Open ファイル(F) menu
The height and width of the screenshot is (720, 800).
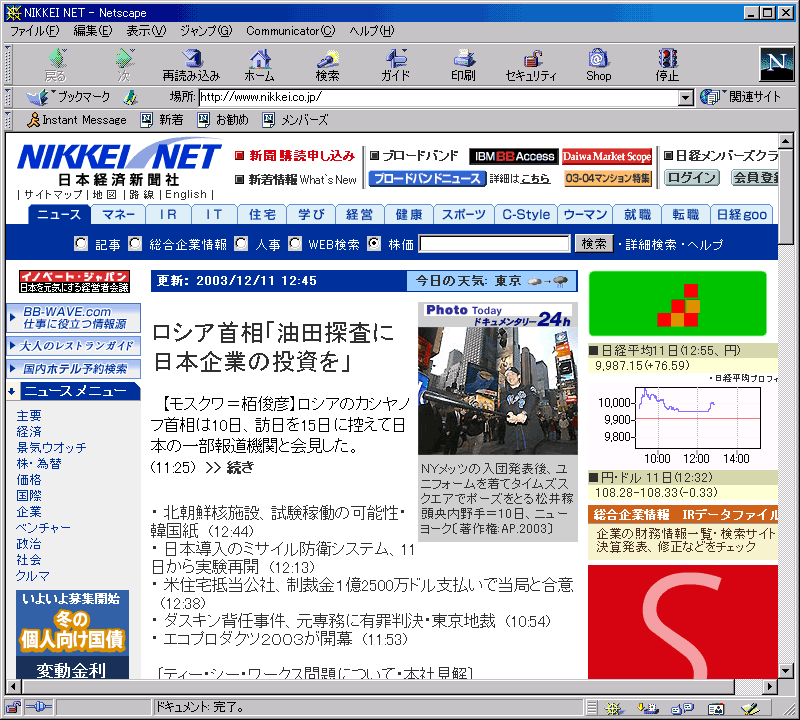34,31
